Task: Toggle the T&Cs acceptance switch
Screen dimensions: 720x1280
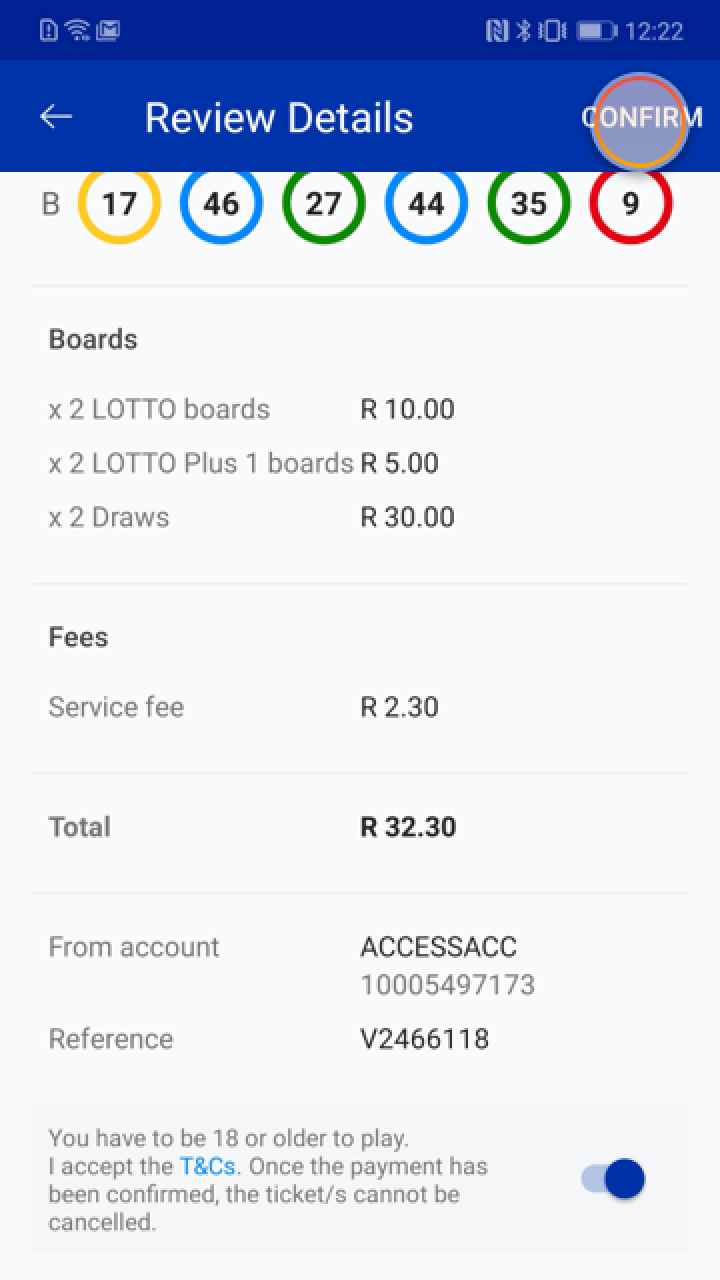Action: point(614,1179)
